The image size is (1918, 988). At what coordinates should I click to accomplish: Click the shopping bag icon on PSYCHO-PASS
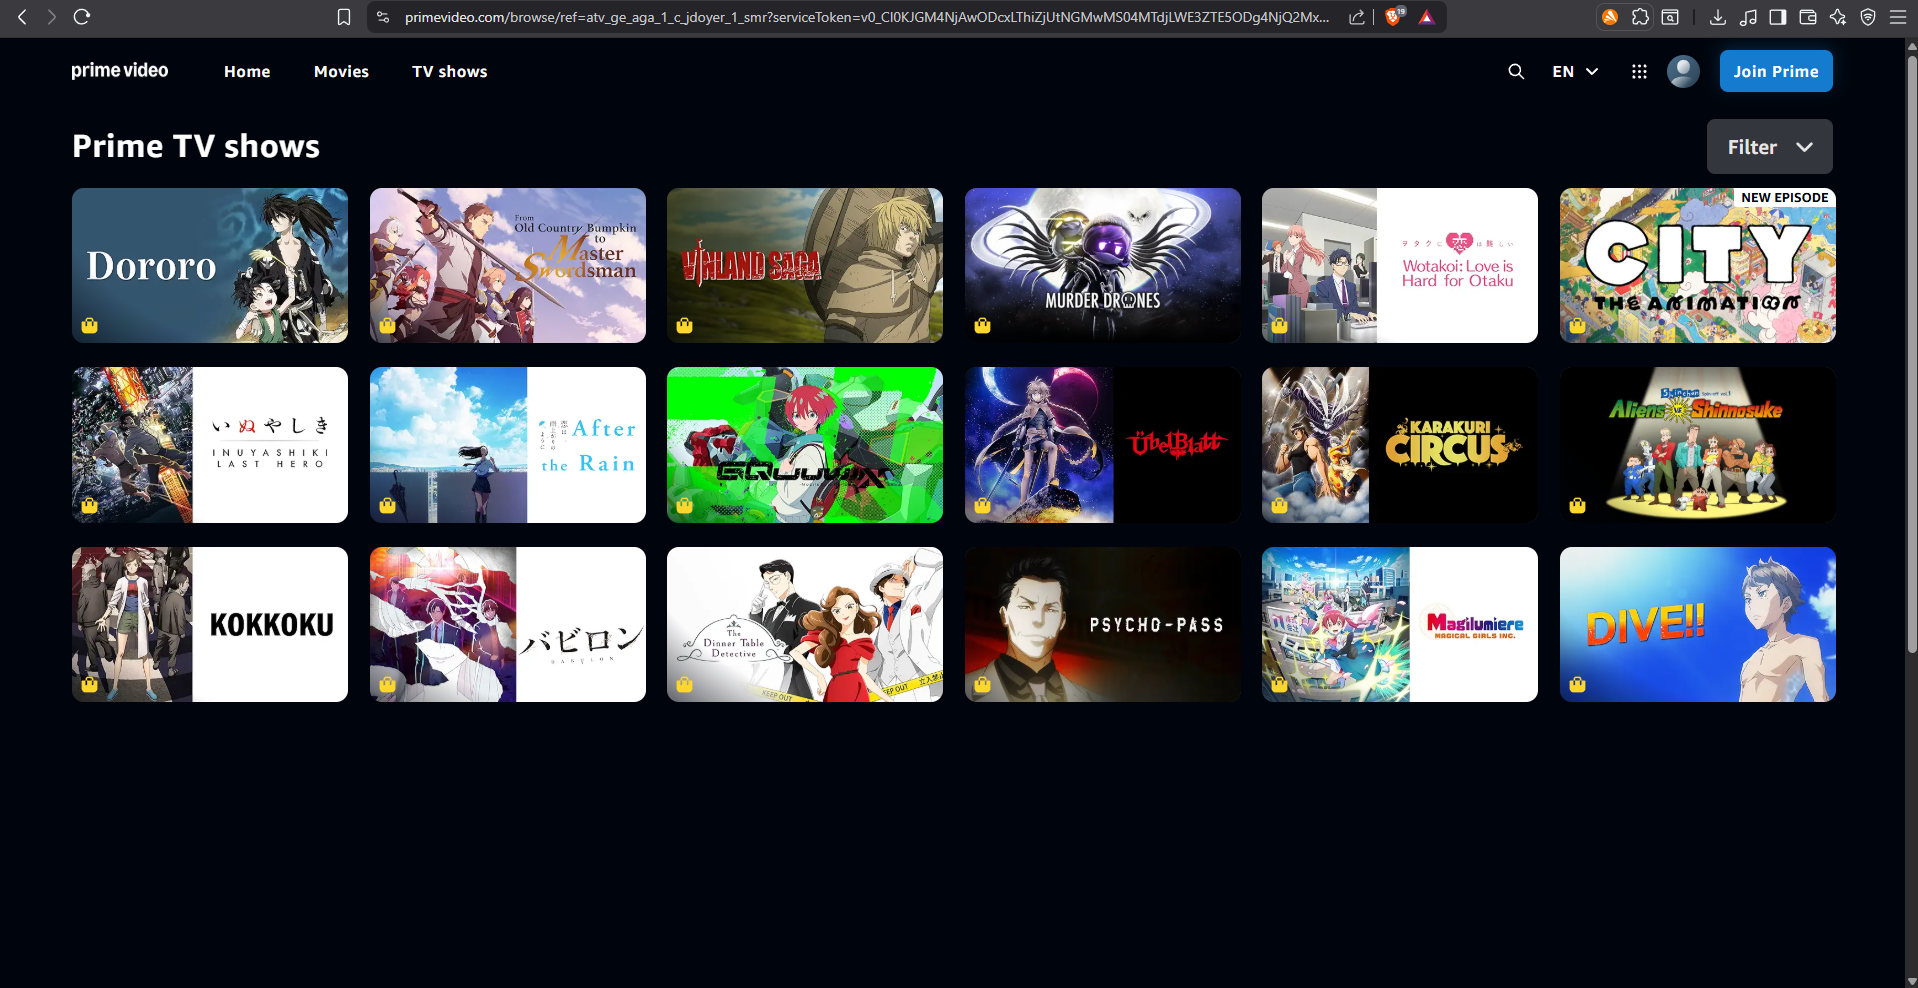983,684
